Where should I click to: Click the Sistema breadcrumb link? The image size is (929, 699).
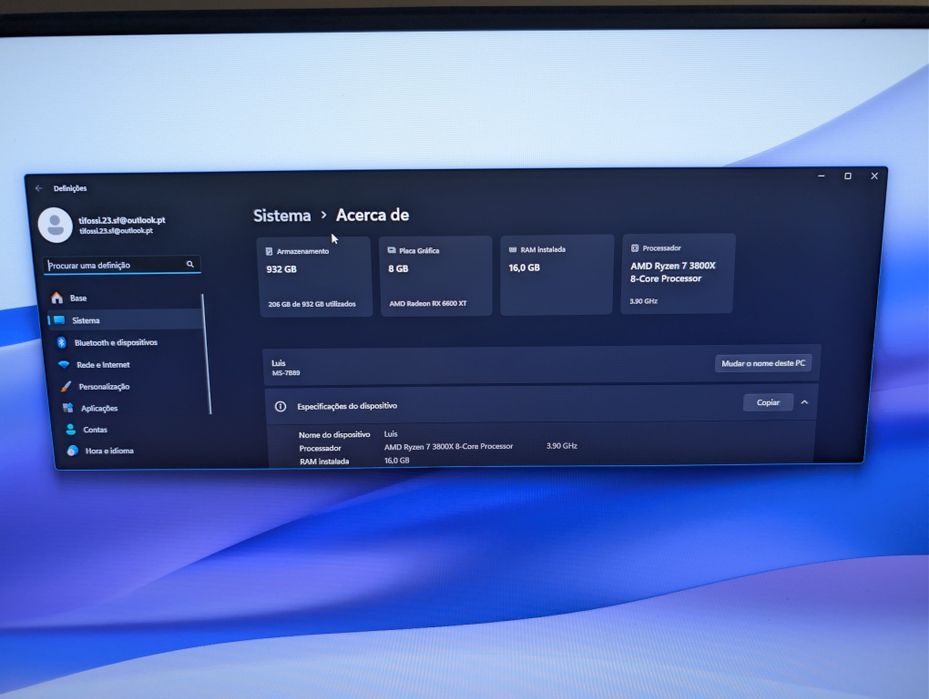282,216
